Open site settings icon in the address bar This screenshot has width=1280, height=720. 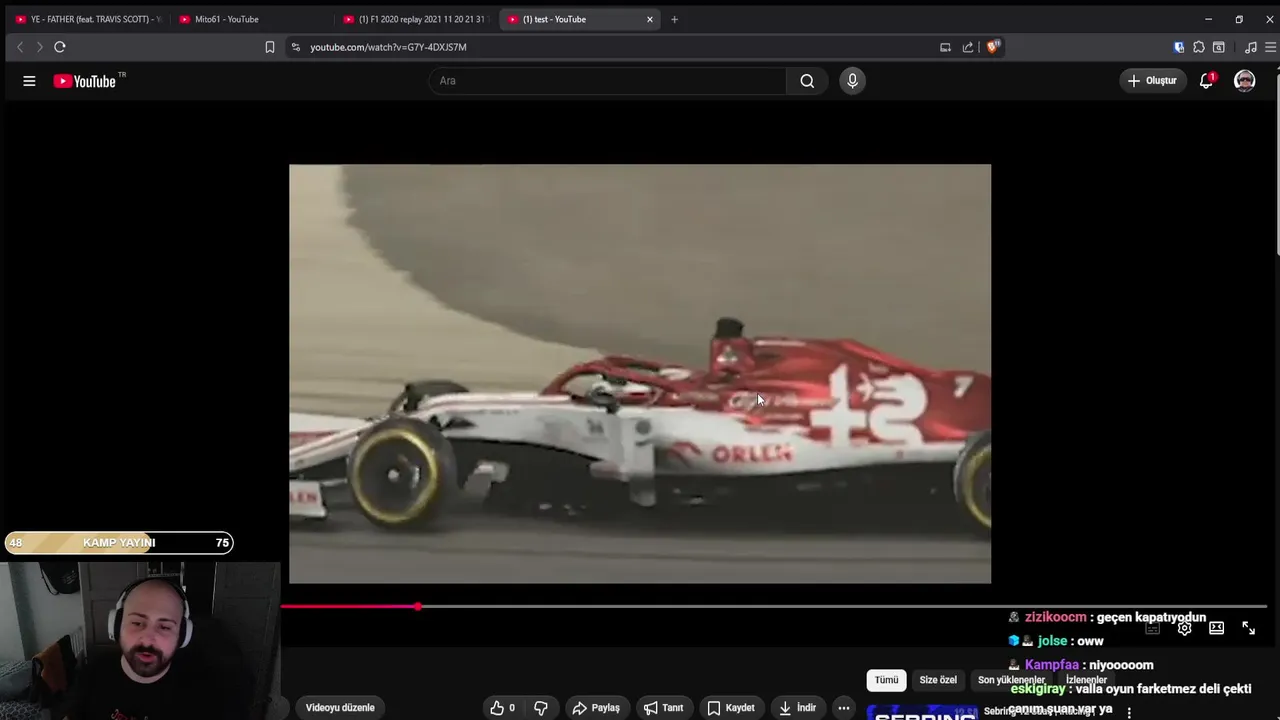[x=295, y=47]
